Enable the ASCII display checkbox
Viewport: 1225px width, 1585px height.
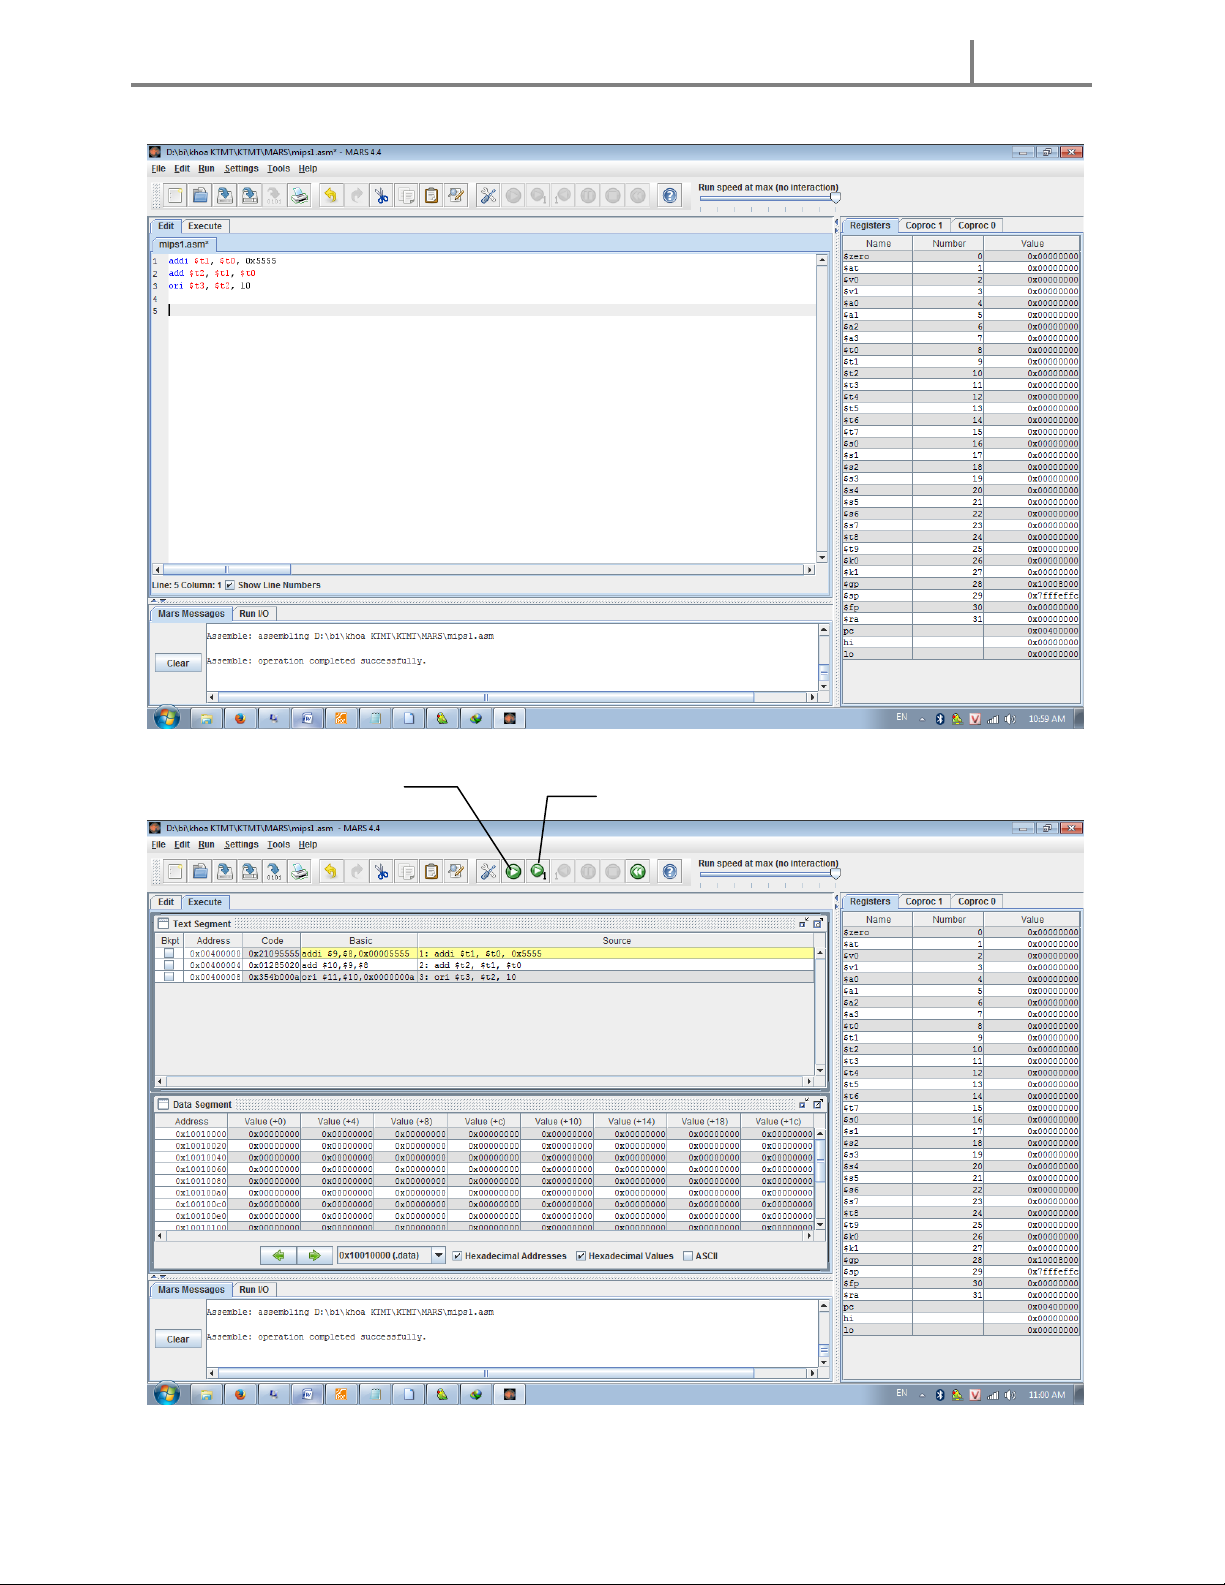pos(688,1256)
